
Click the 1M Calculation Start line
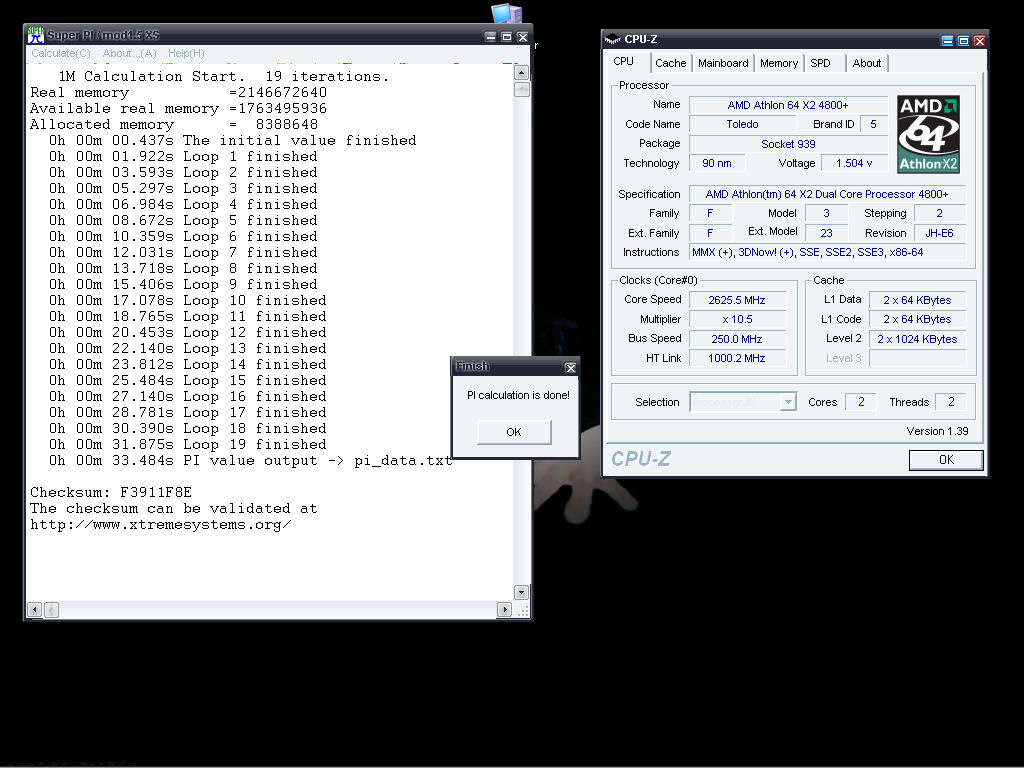(223, 76)
